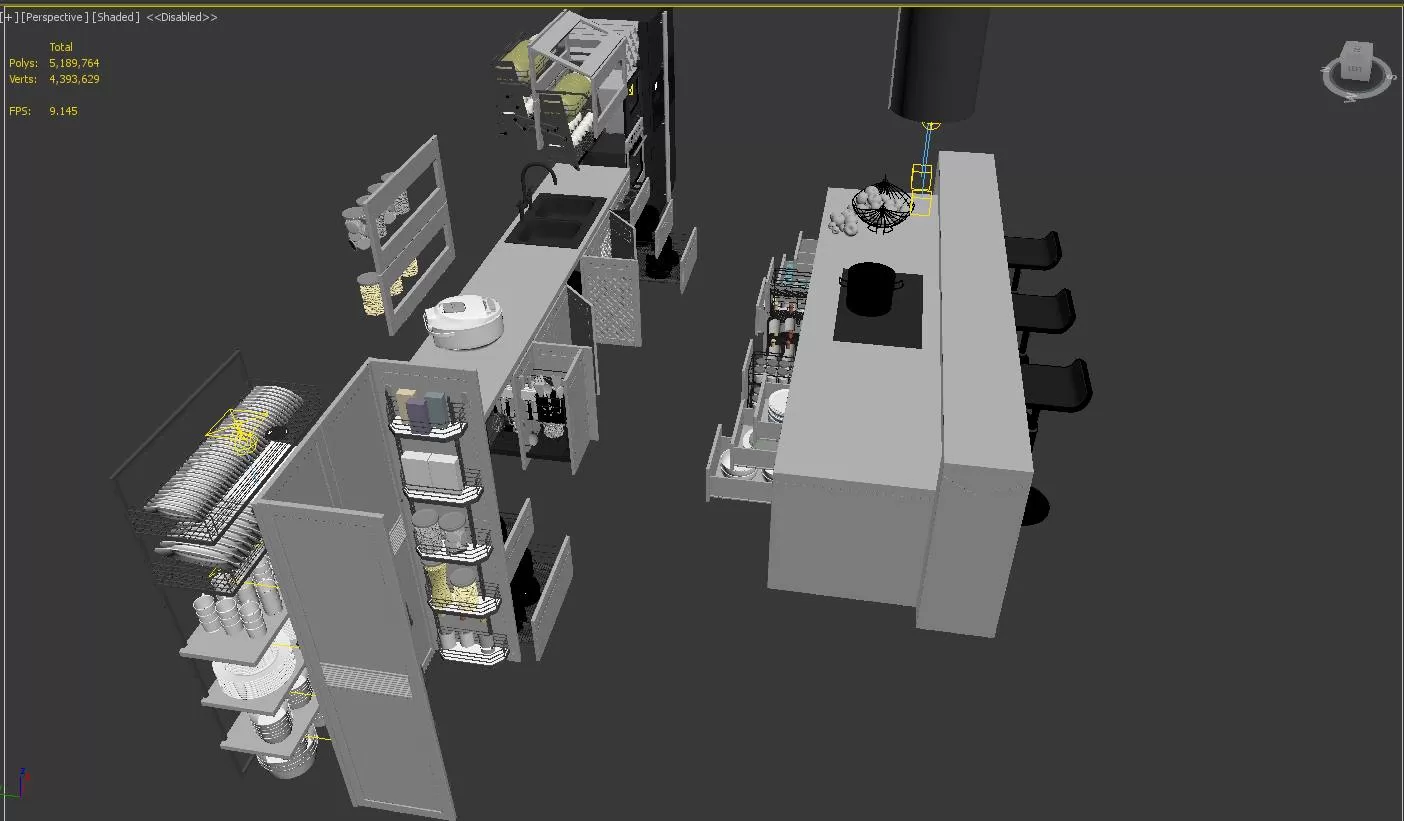This screenshot has width=1404, height=821.
Task: Select a black bar stool beside the island
Action: (x=1043, y=310)
